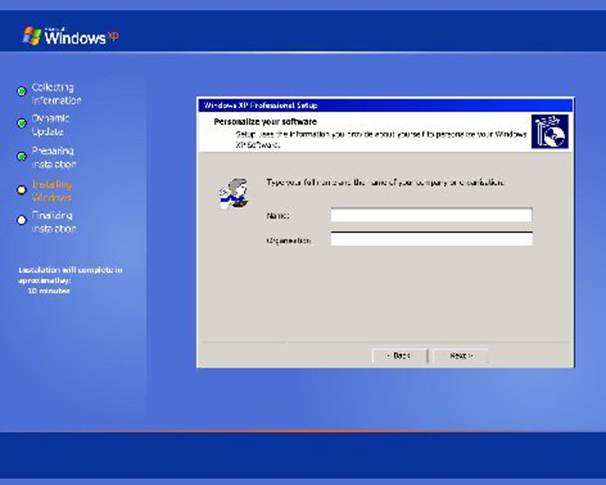Image resolution: width=606 pixels, height=485 pixels.
Task: Click the "Preparing installation" step text
Action: pyautogui.click(x=54, y=157)
